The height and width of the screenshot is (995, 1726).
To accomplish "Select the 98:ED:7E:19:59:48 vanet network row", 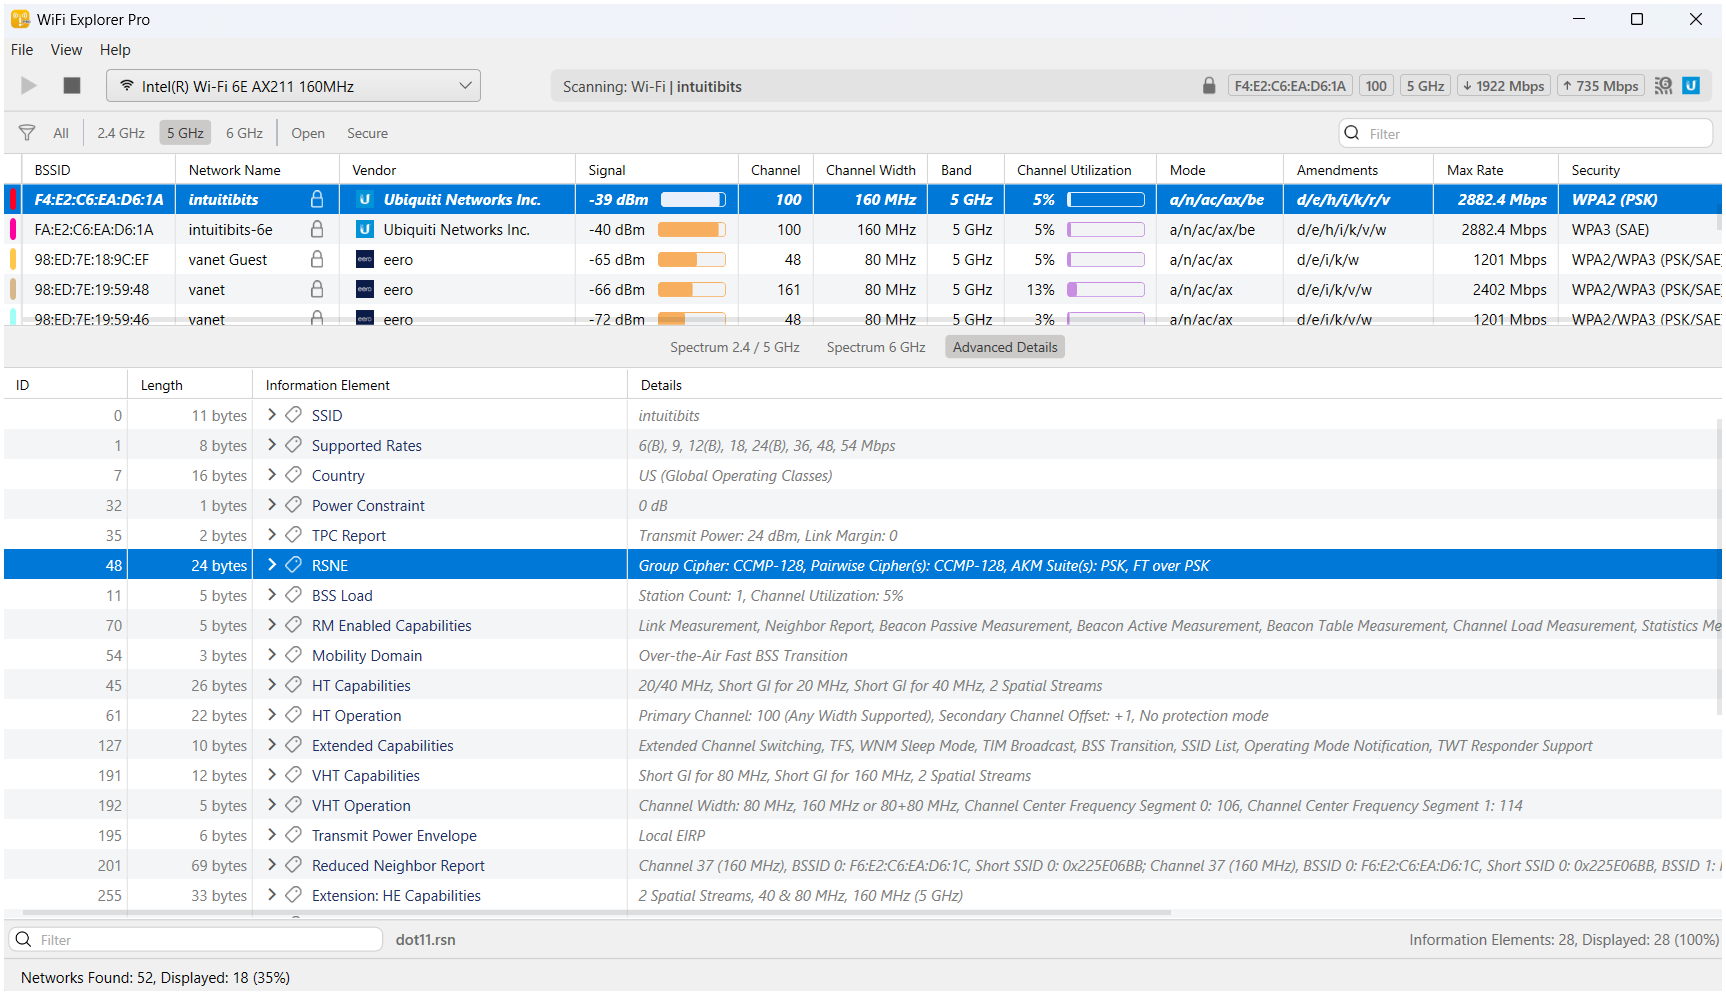I will 863,290.
